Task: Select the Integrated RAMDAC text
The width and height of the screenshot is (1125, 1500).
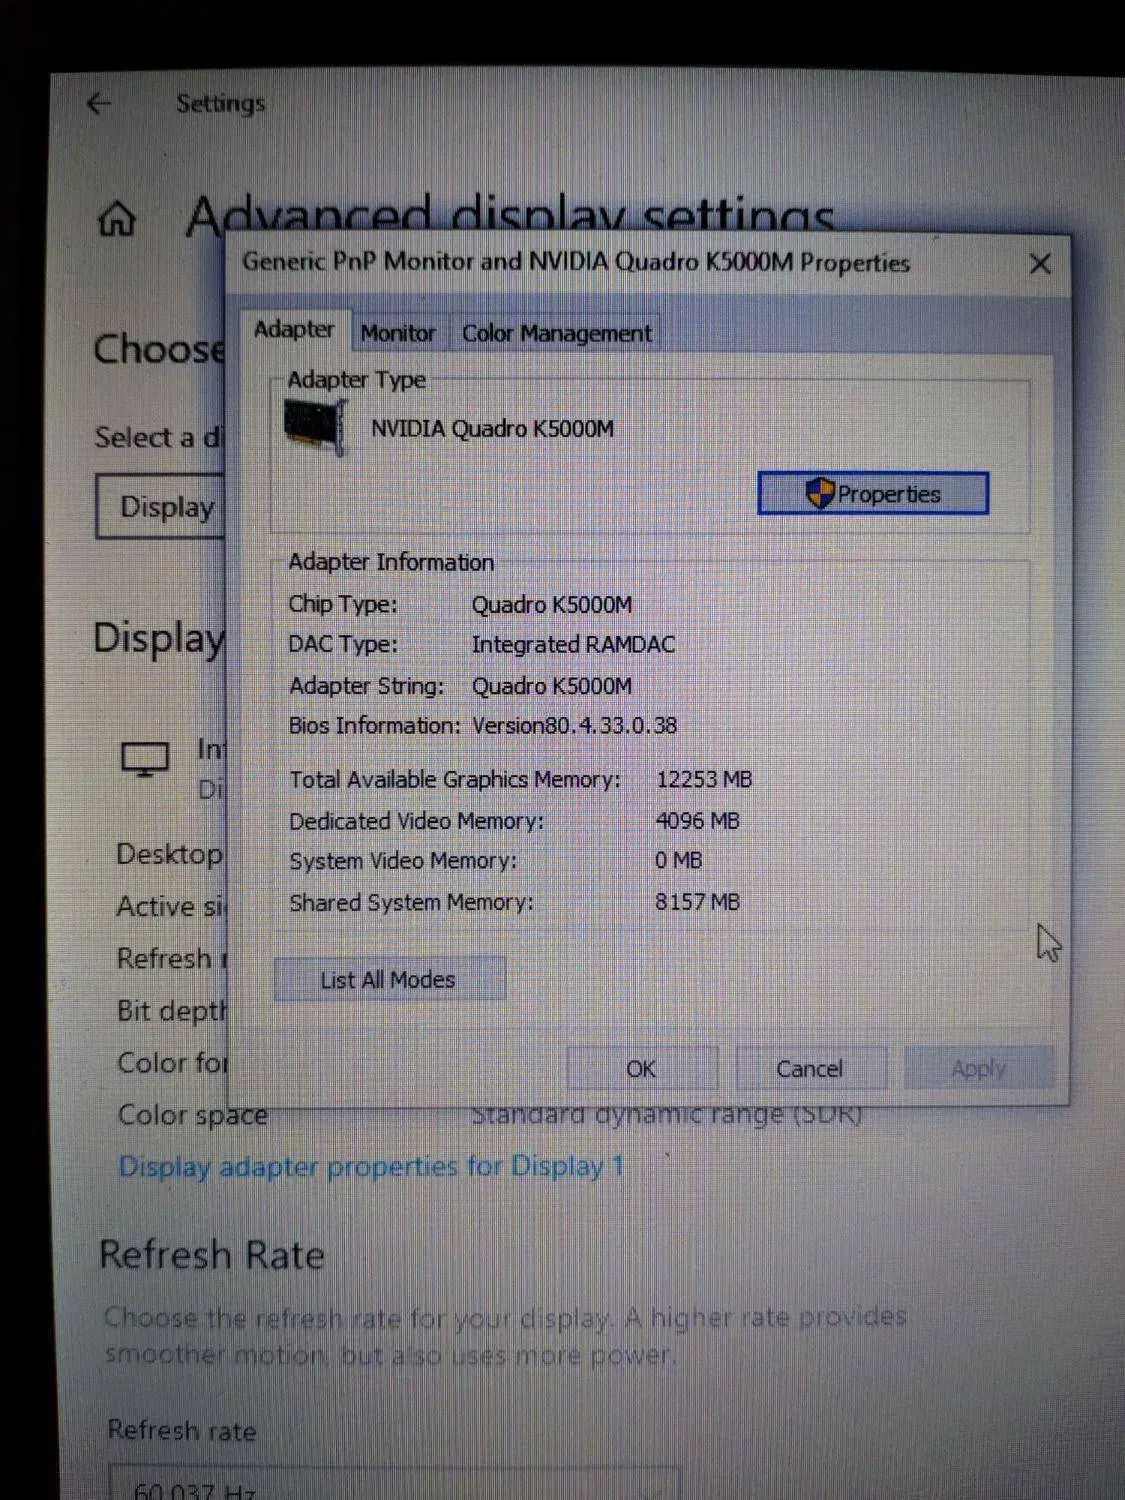Action: pyautogui.click(x=573, y=645)
